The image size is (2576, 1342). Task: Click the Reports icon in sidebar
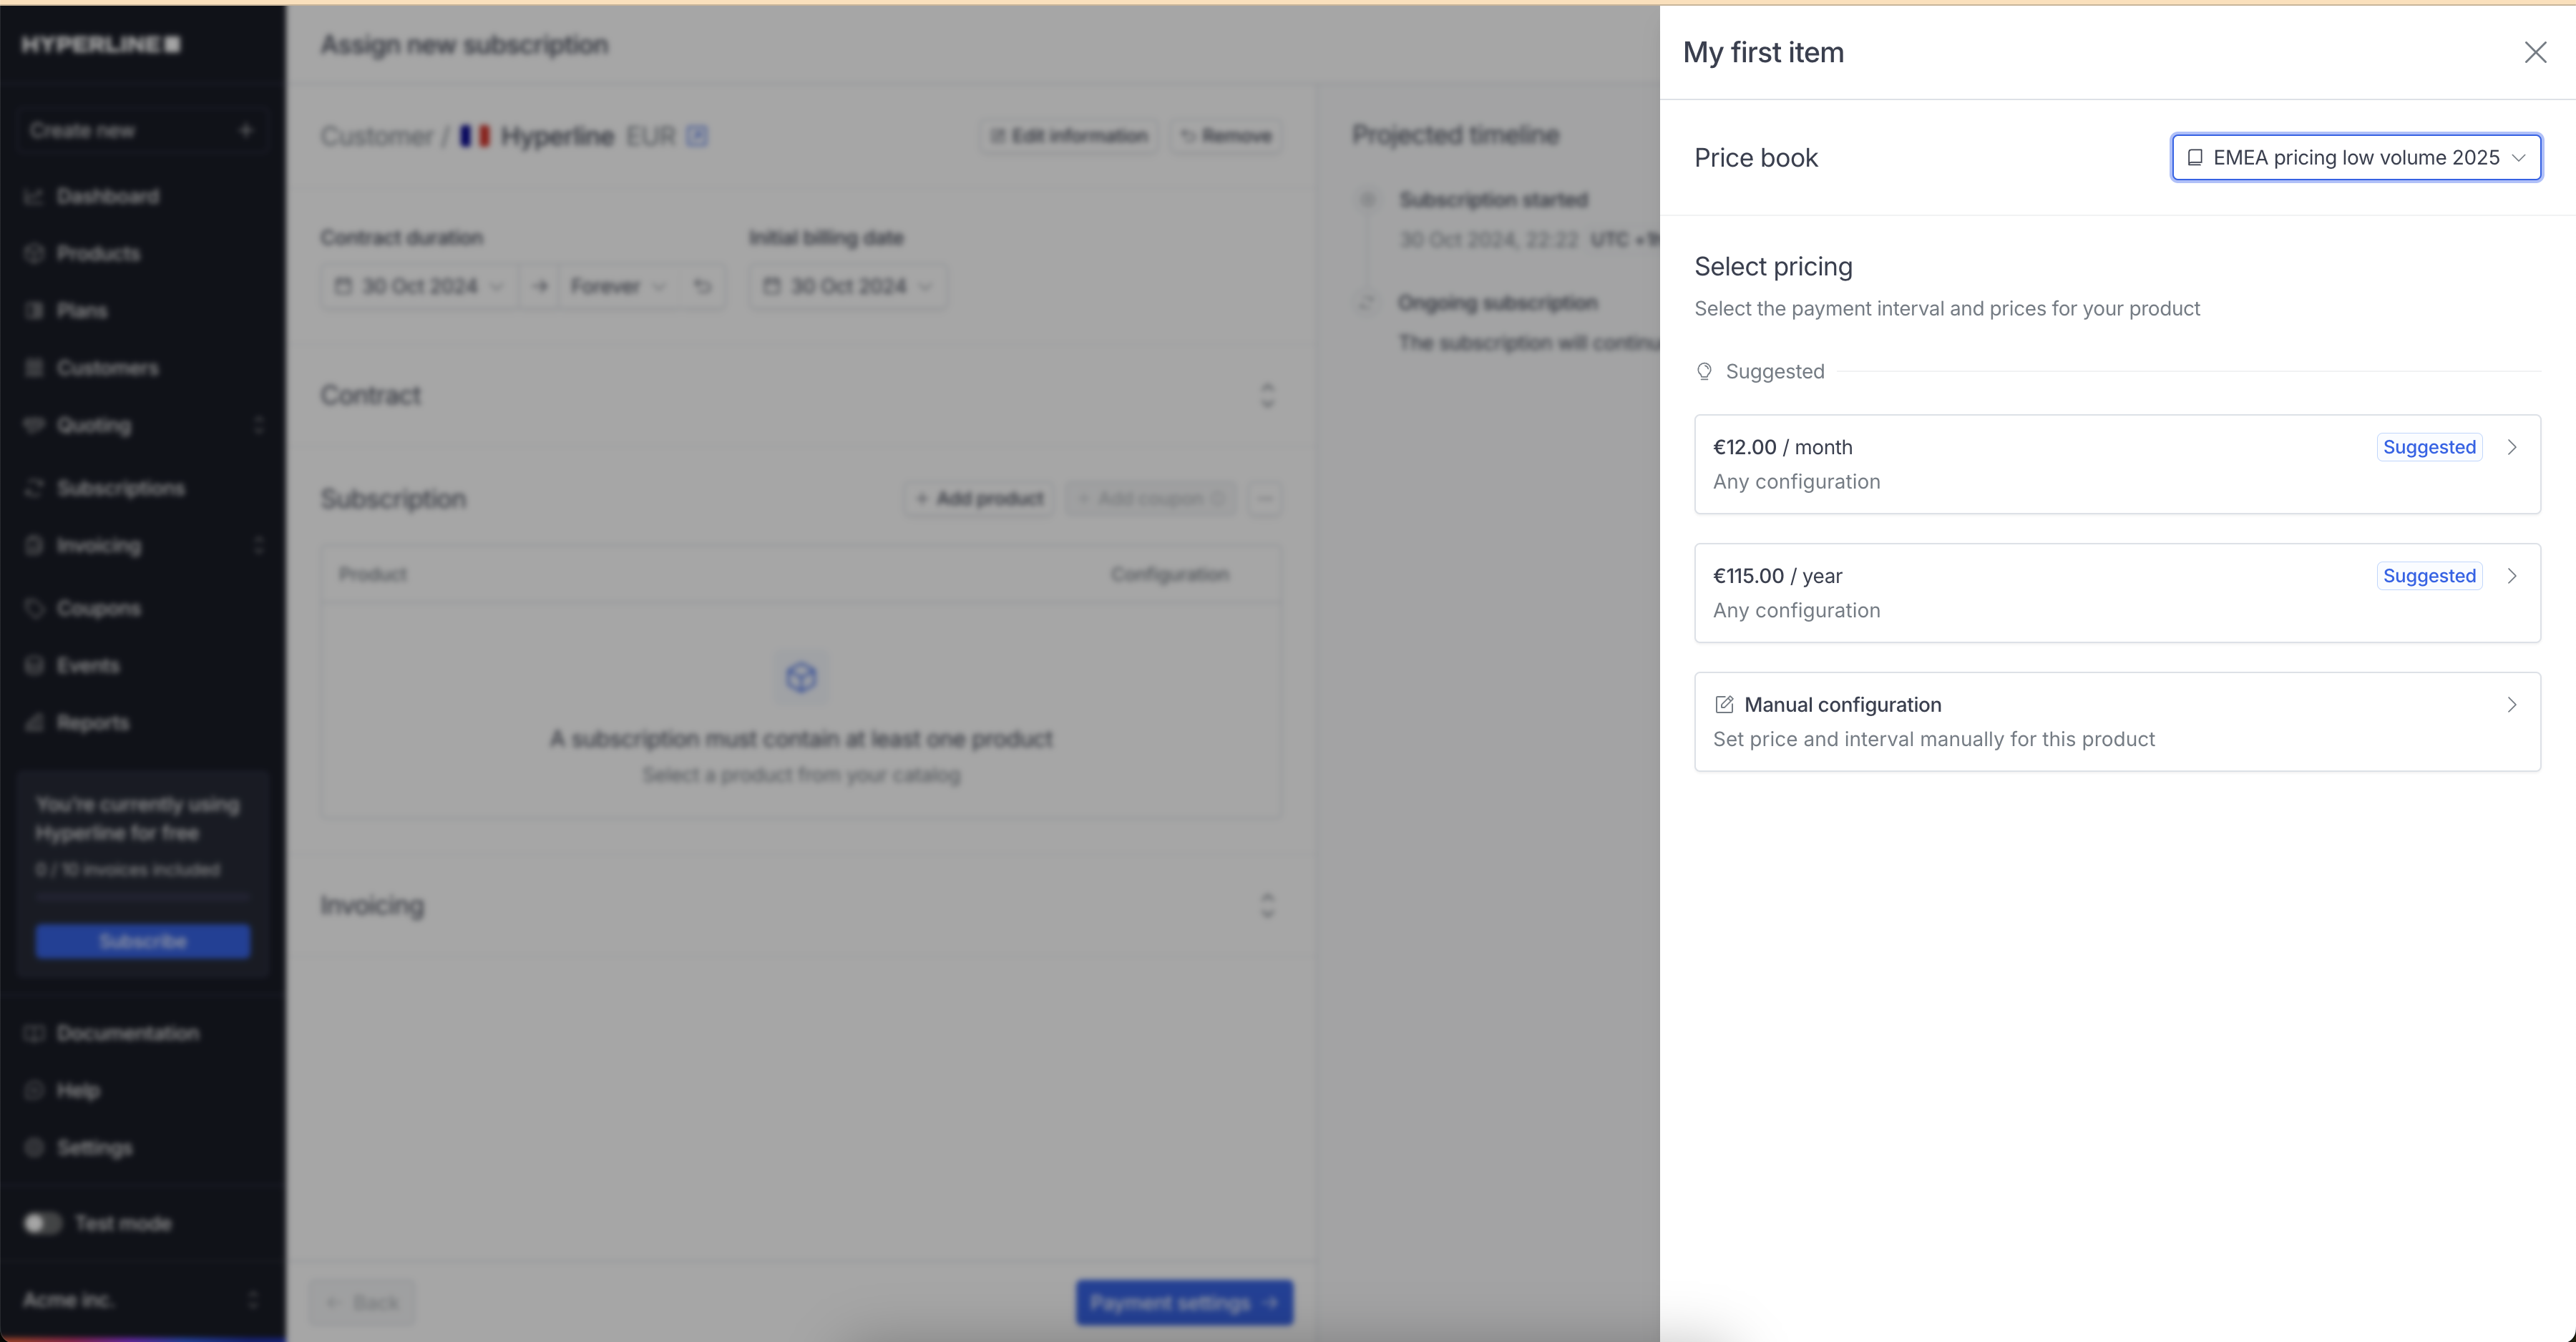click(x=34, y=722)
